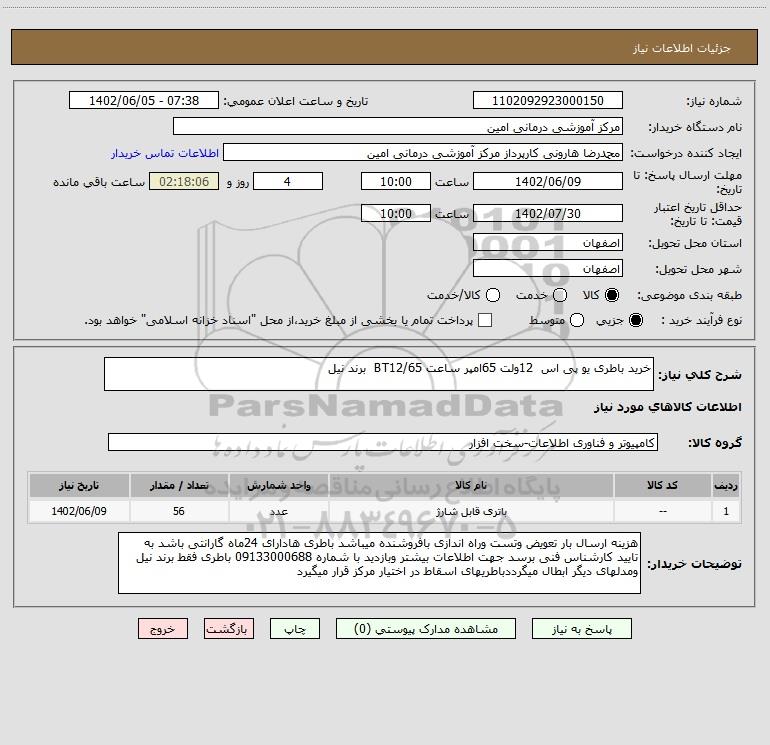This screenshot has height=745, width=770.
Task: Select the خدمت radio button
Action: (x=560, y=295)
